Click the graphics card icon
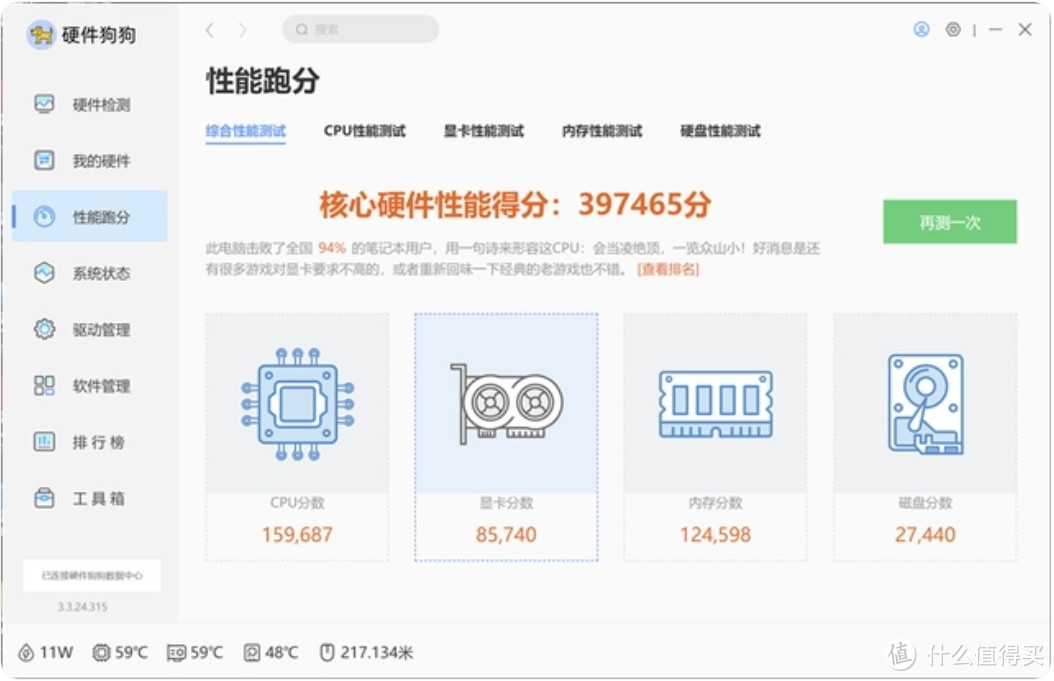1054x681 pixels. click(x=506, y=403)
